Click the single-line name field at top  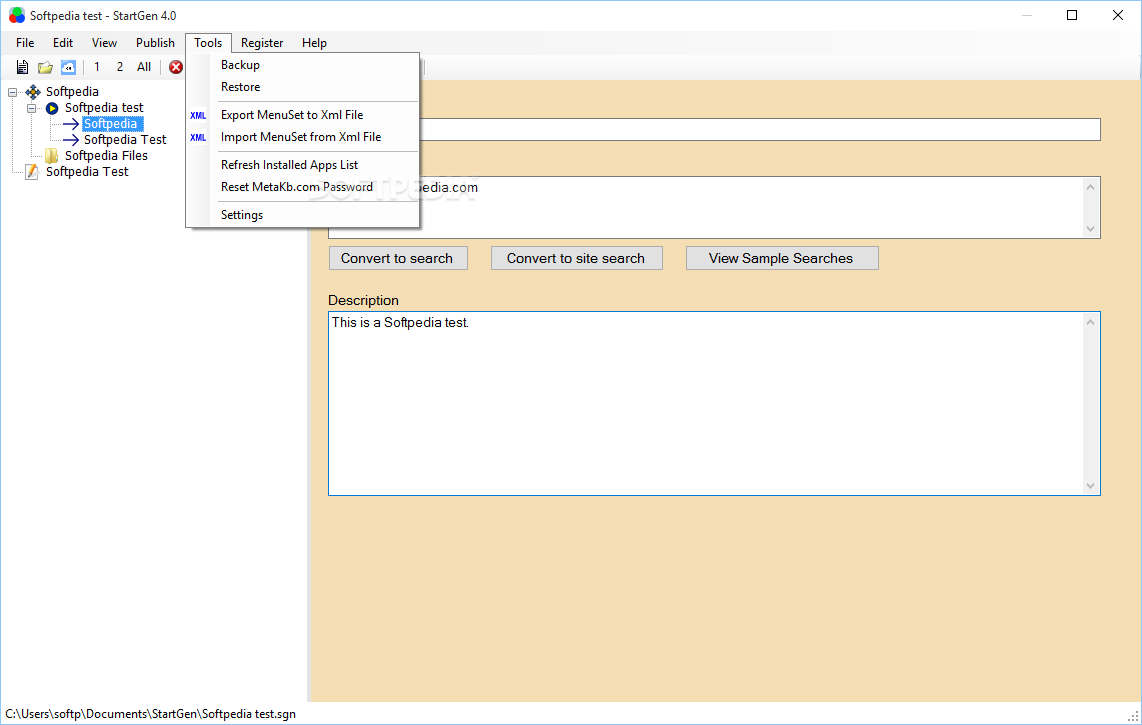tap(760, 130)
